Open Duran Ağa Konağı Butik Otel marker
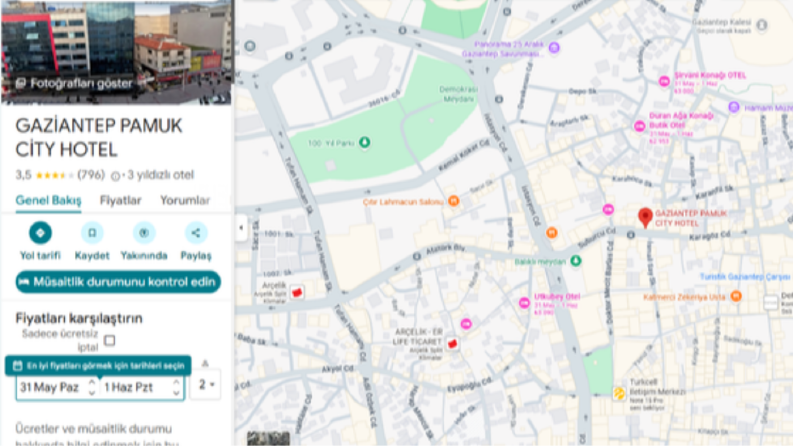 [x=640, y=125]
